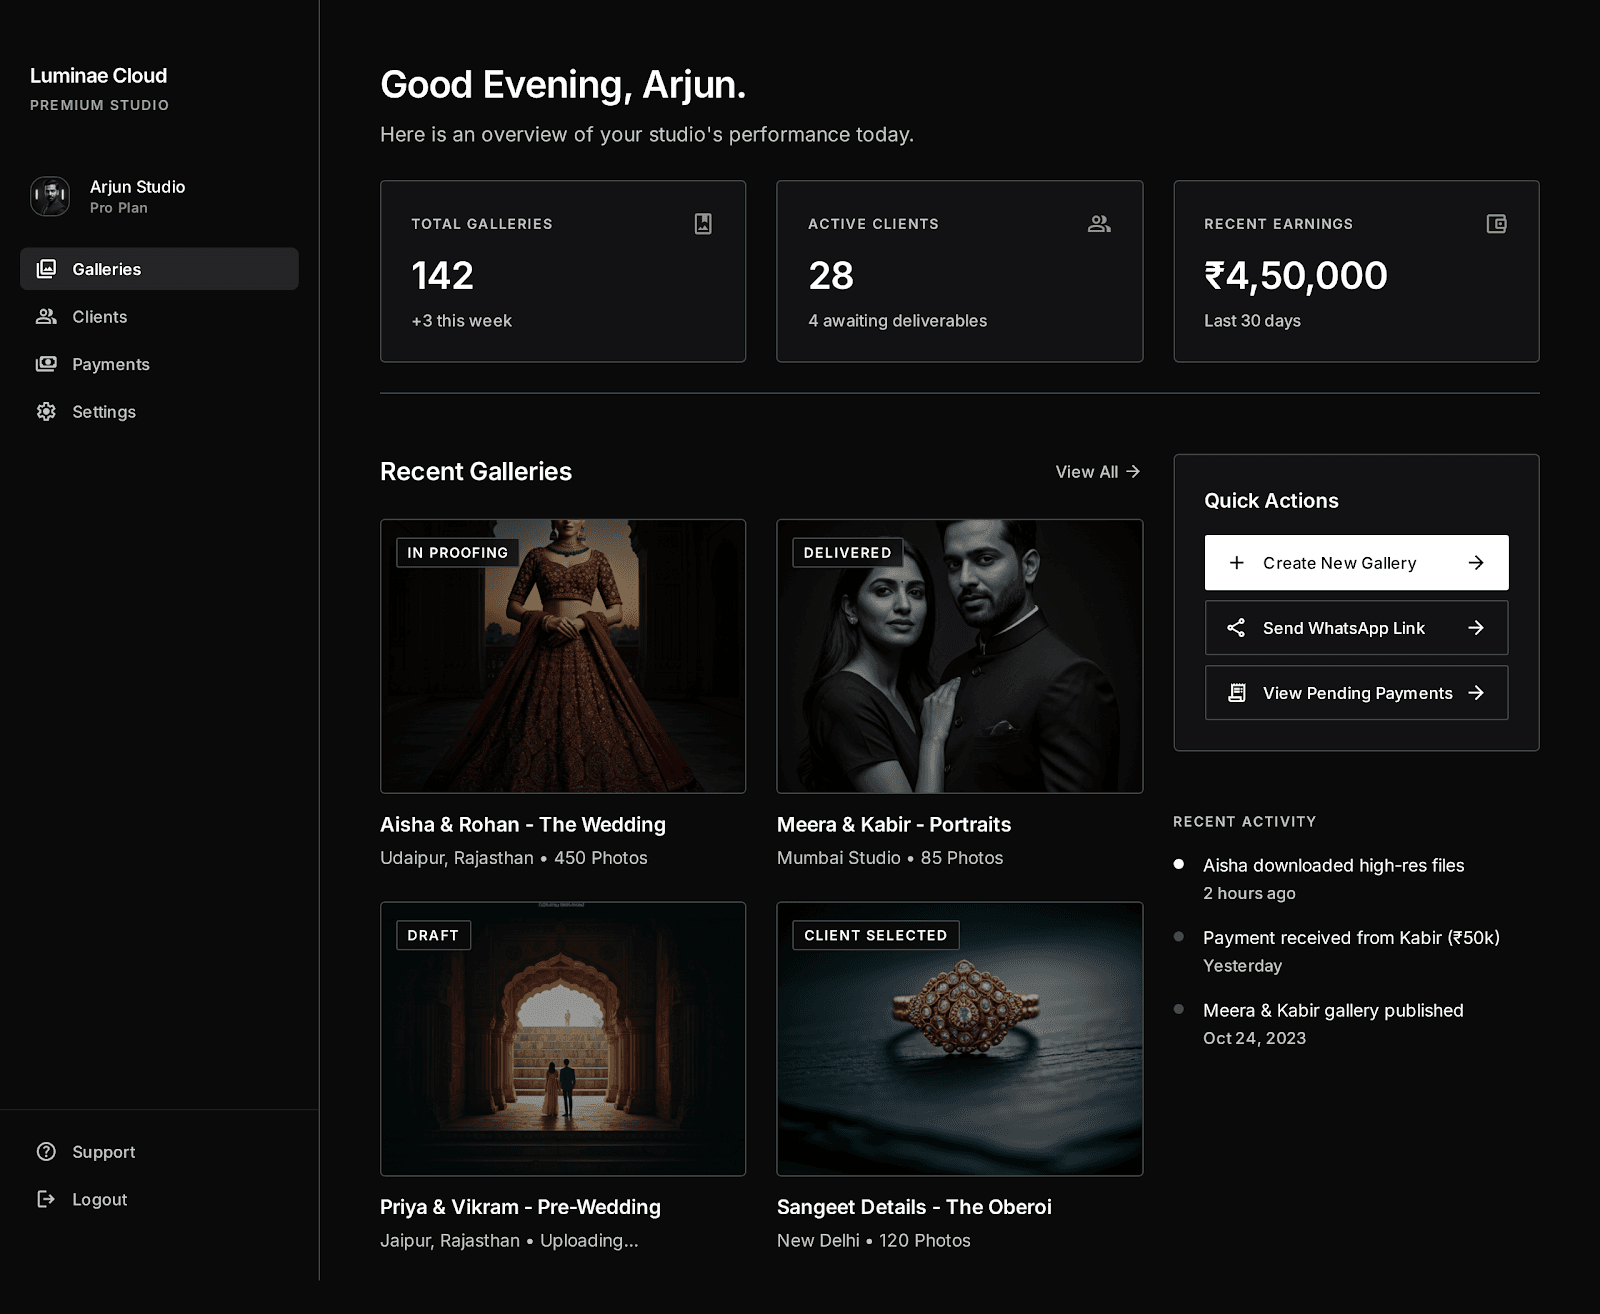Click 'Jaipur, Rajasthan • Uploading...' text

[509, 1241]
